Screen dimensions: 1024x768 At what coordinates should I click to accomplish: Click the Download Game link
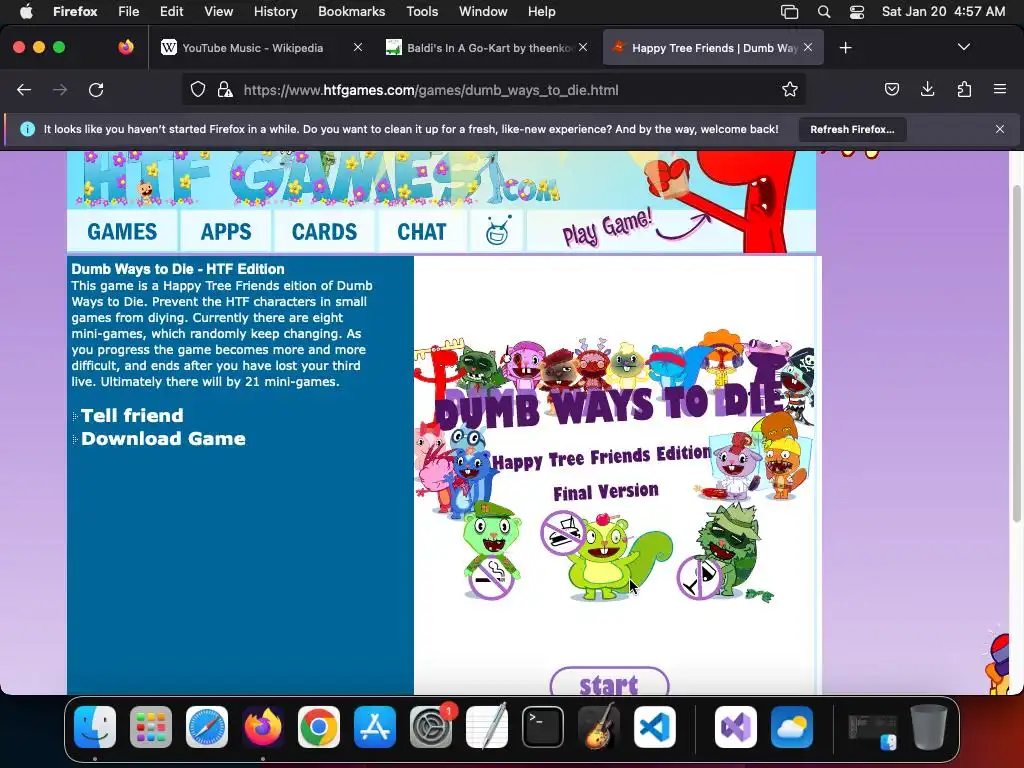coord(163,439)
